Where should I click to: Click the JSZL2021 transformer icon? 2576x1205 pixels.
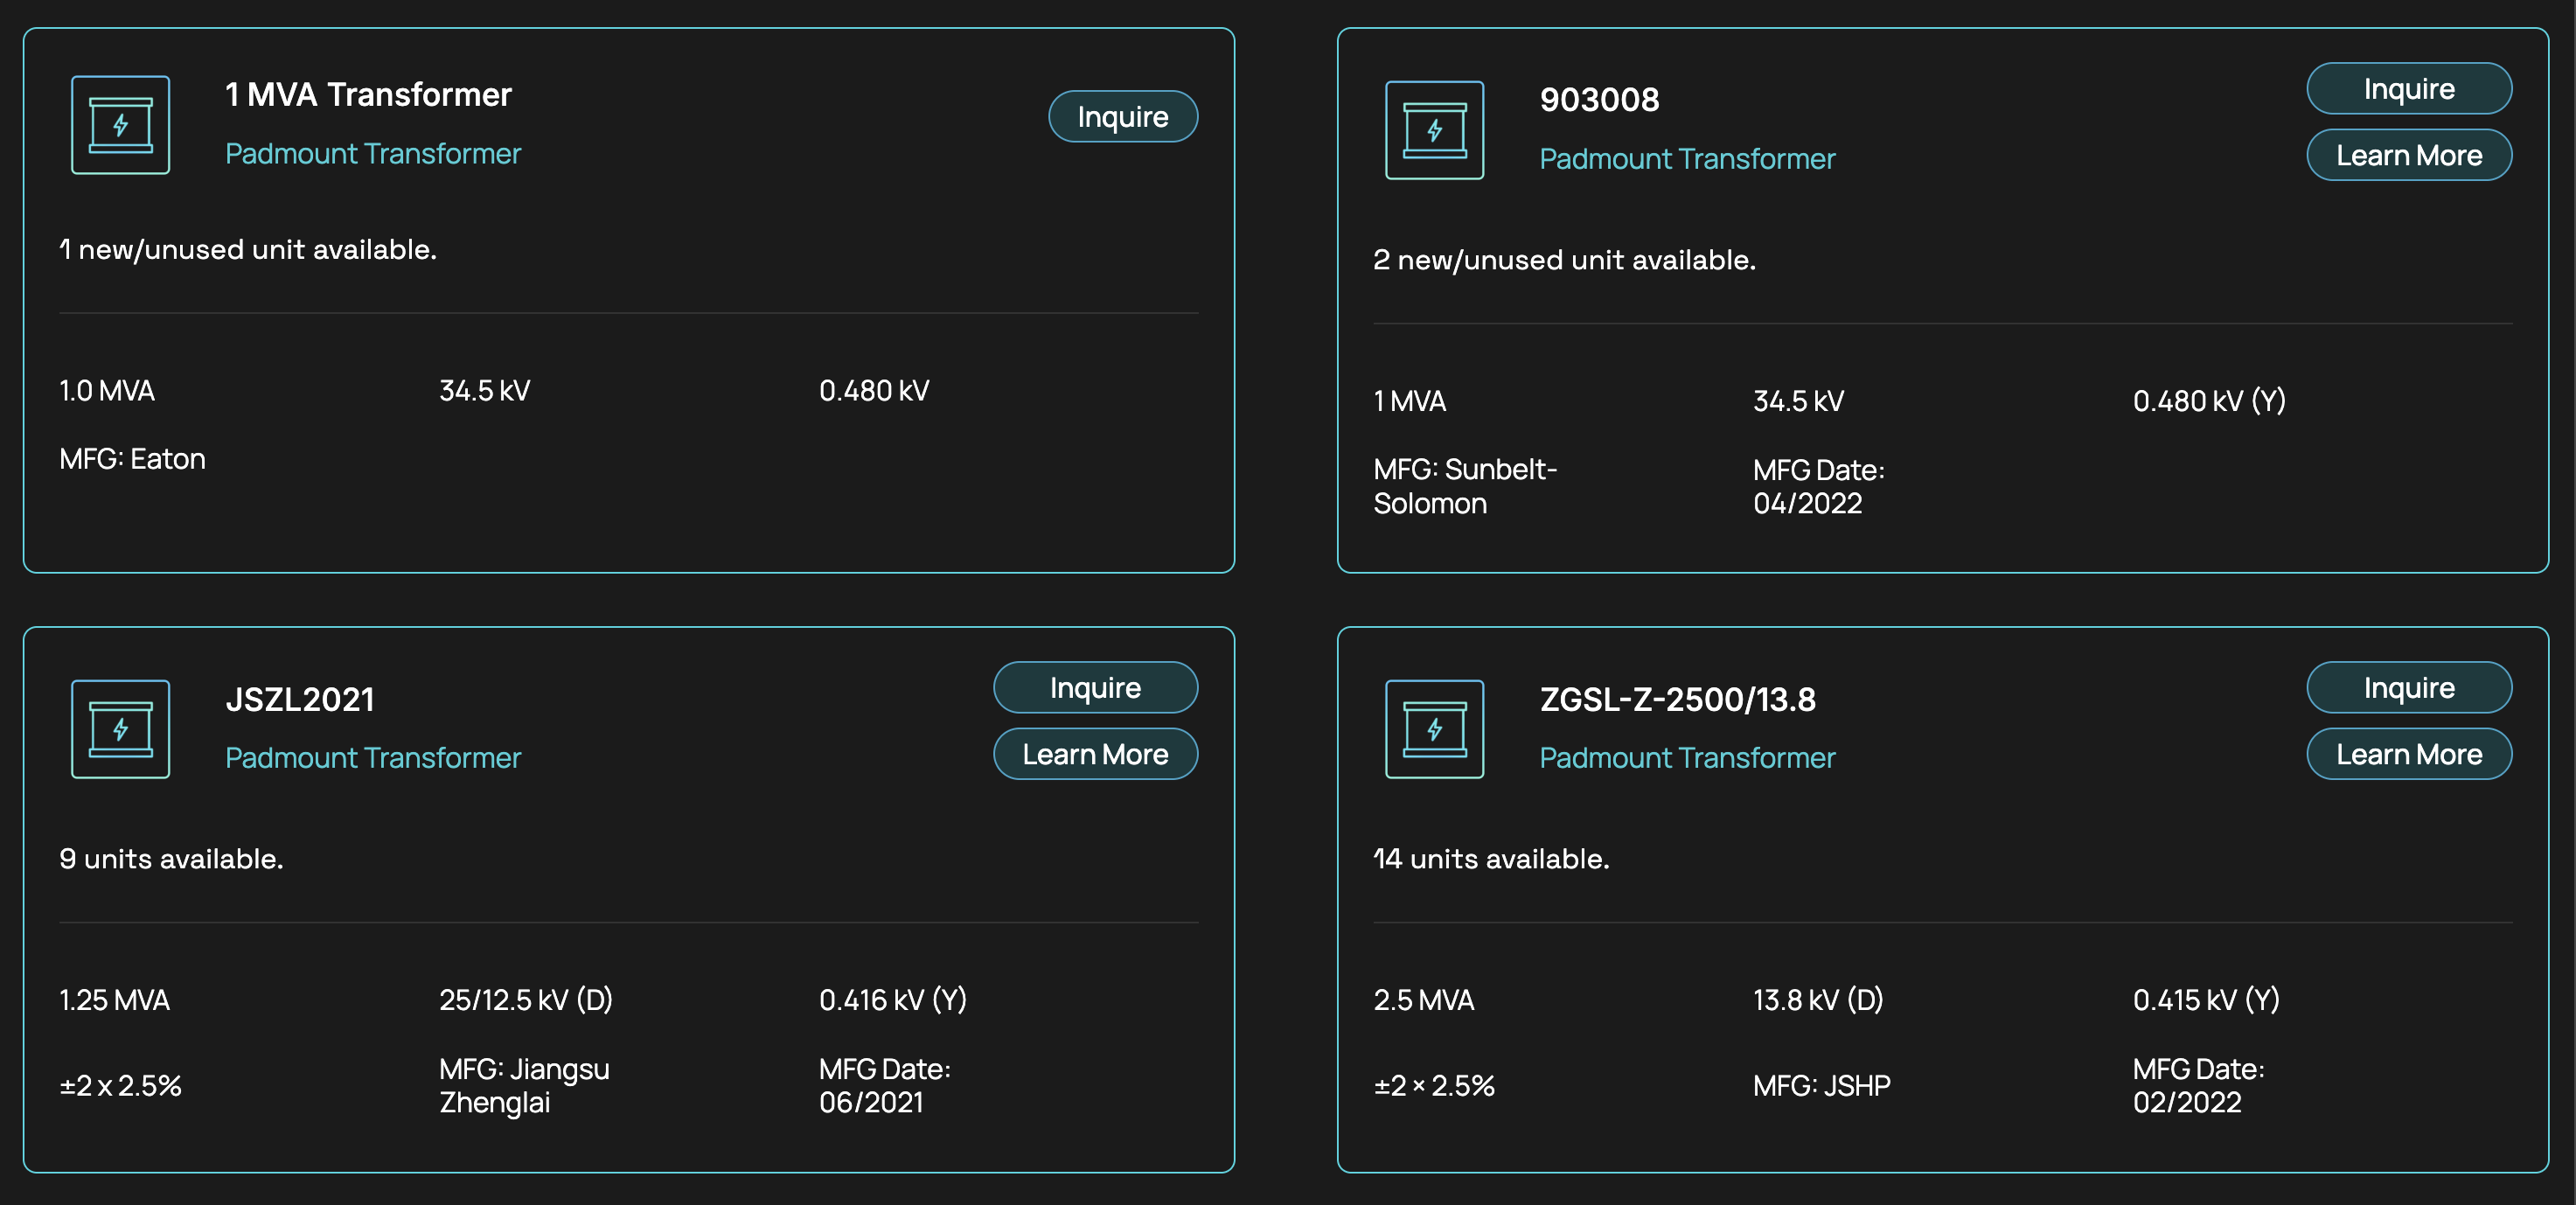[x=120, y=729]
